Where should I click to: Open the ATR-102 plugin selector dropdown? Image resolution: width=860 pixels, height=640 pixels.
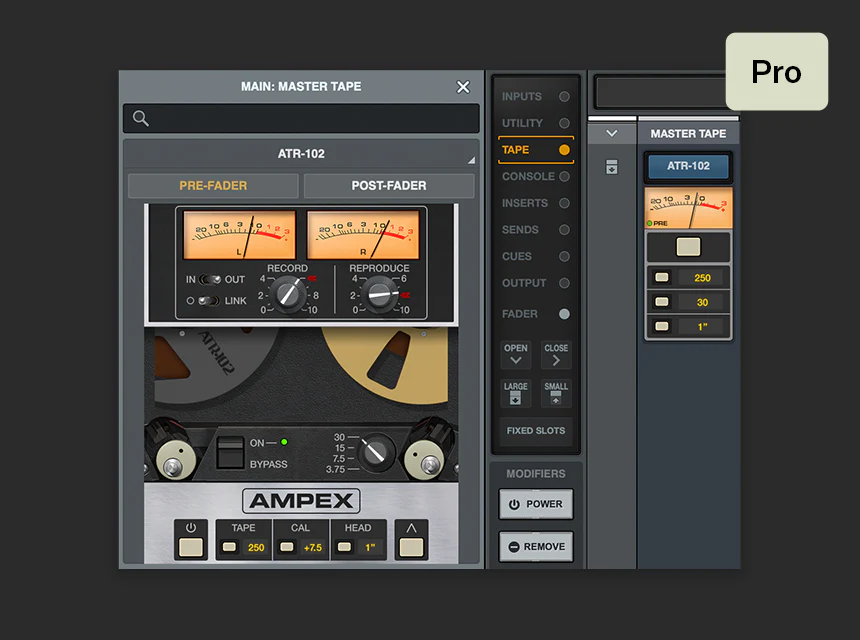click(301, 154)
